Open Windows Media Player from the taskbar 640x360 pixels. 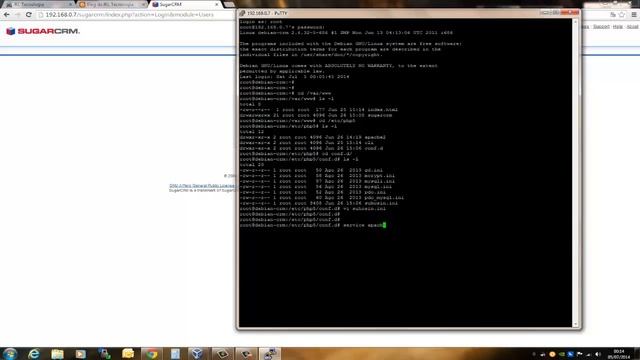point(80,353)
